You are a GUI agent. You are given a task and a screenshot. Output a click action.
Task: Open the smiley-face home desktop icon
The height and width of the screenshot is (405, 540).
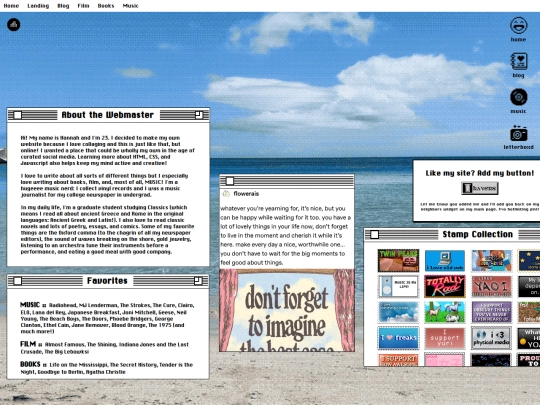click(518, 25)
